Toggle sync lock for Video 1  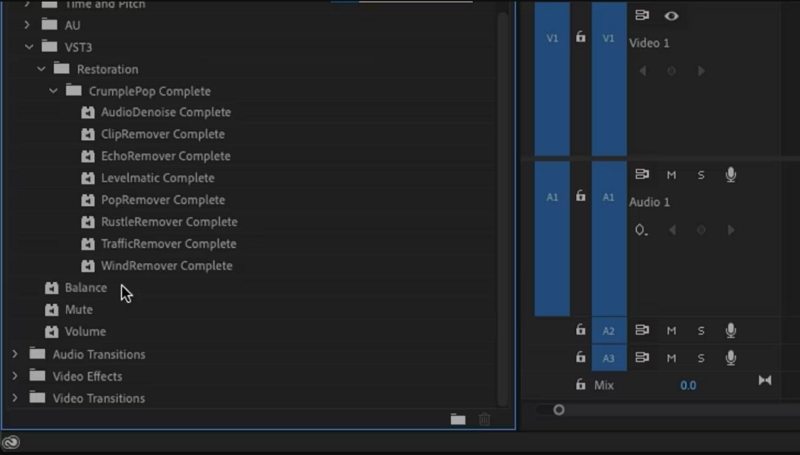[642, 15]
